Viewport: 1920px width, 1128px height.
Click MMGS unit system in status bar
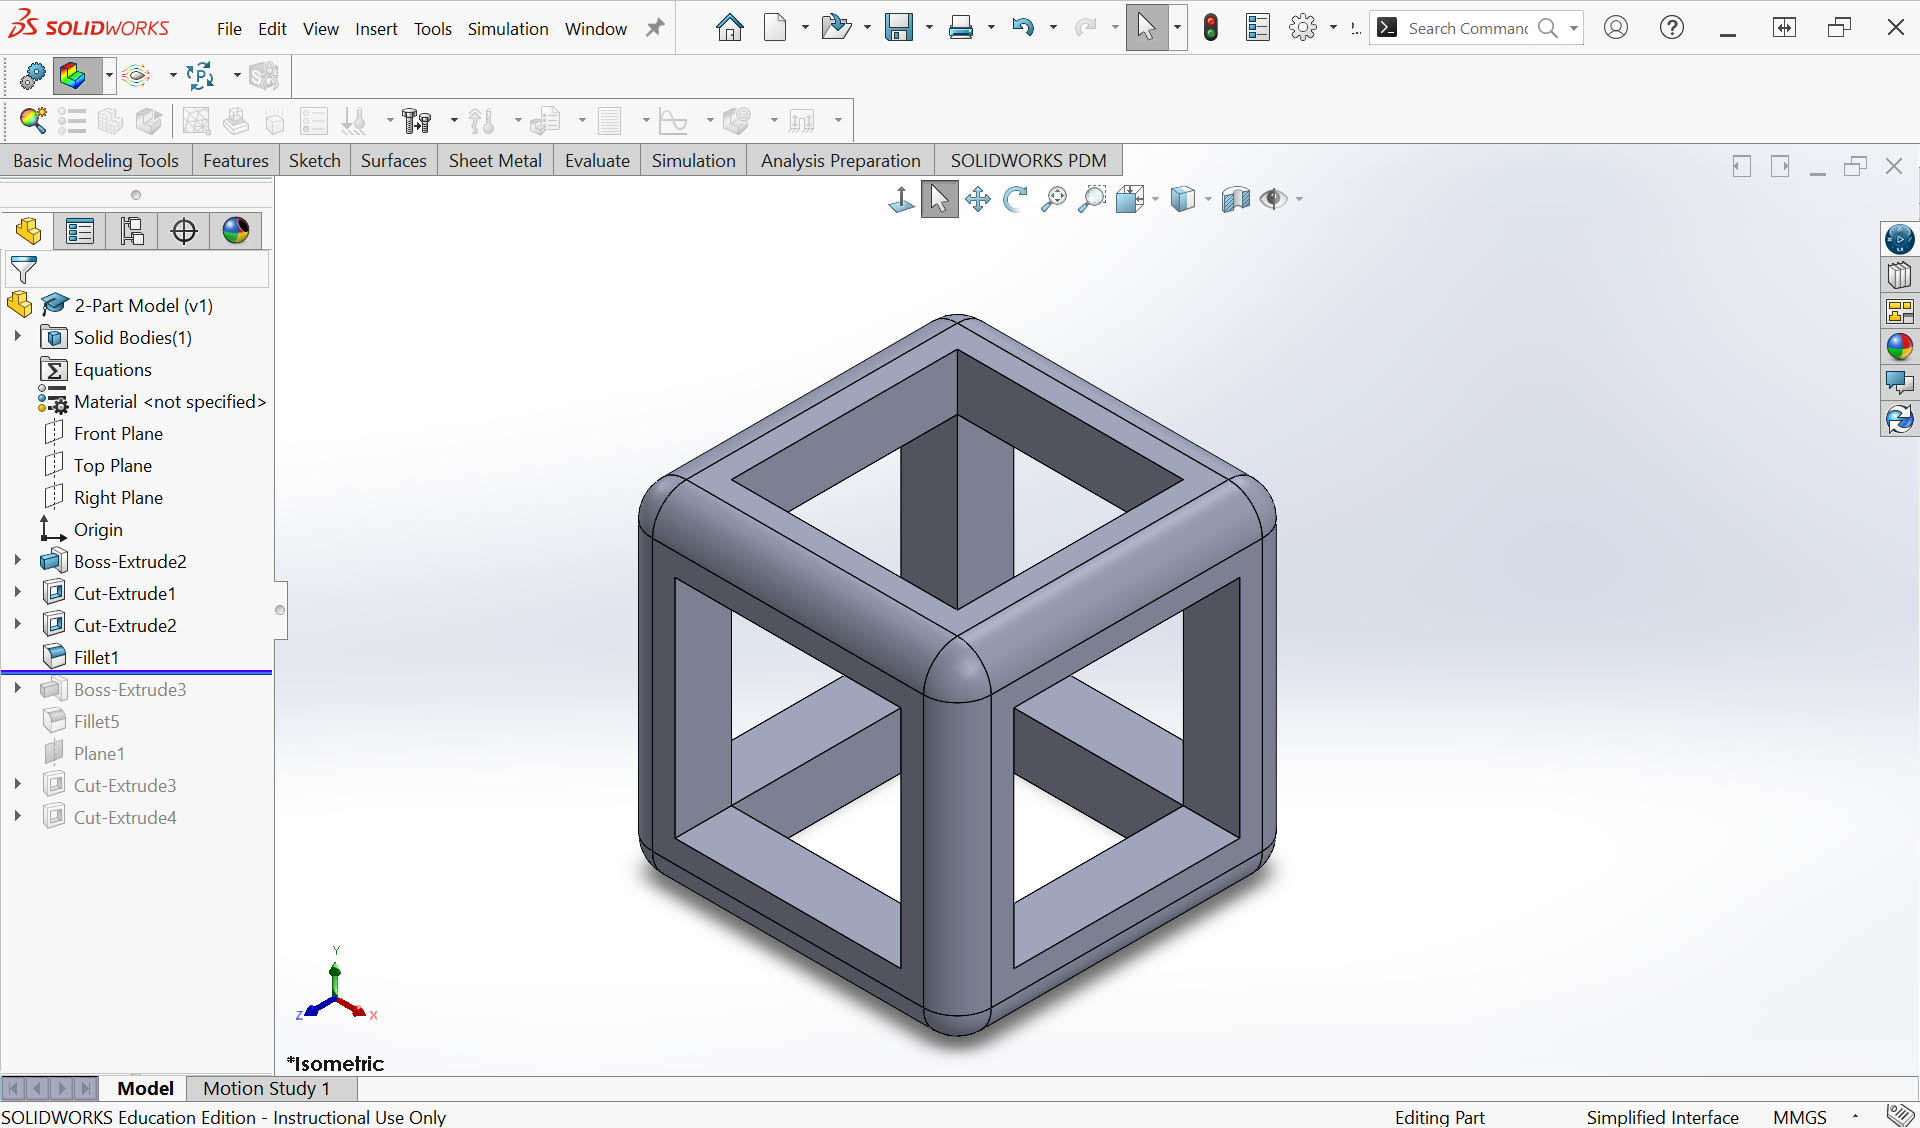coord(1799,1117)
